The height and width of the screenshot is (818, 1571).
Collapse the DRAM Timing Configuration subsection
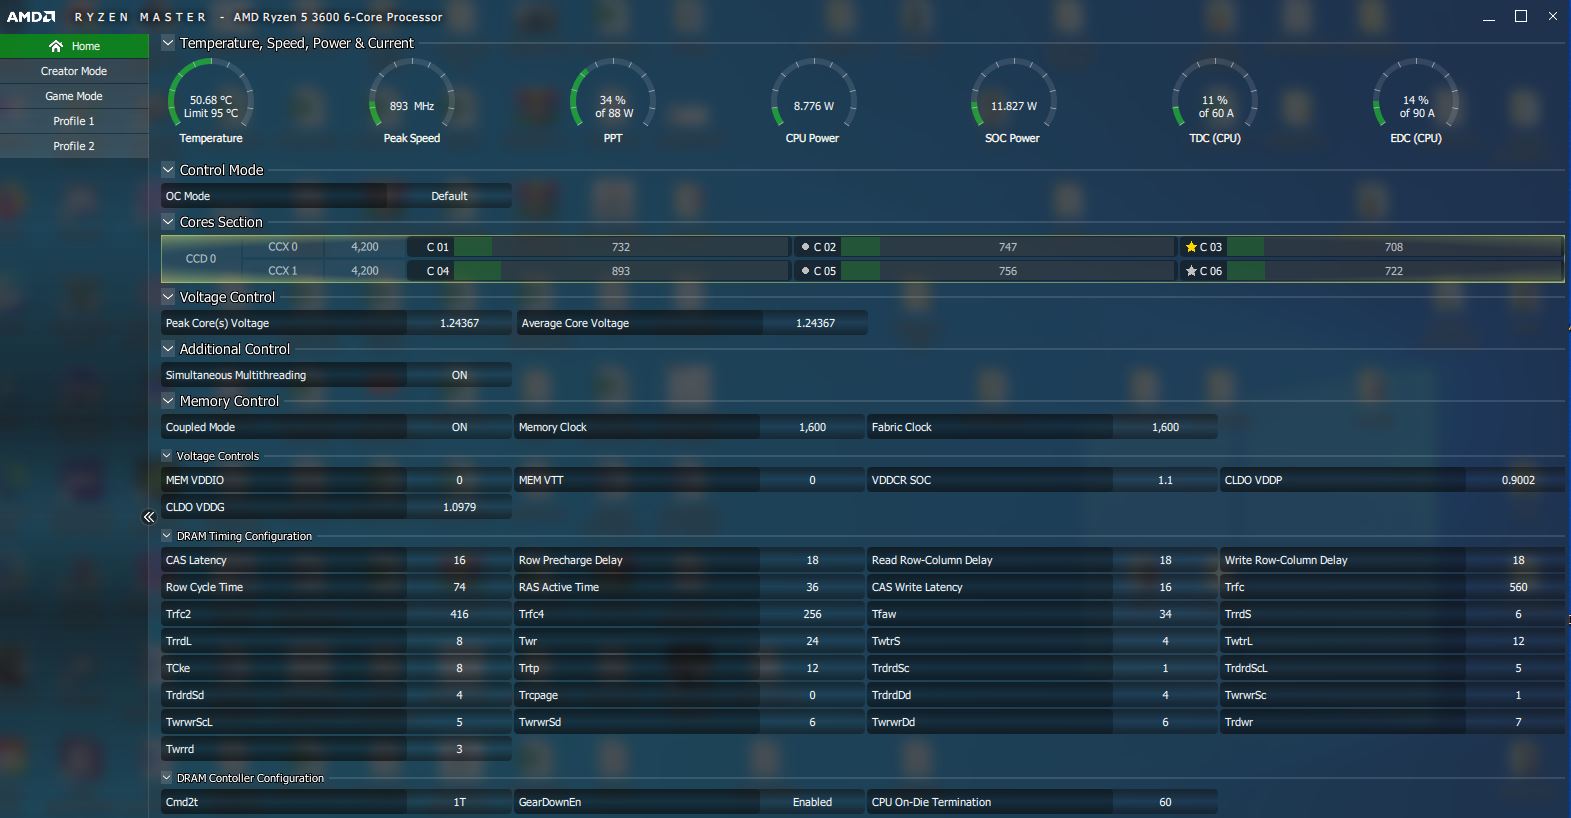tap(167, 536)
